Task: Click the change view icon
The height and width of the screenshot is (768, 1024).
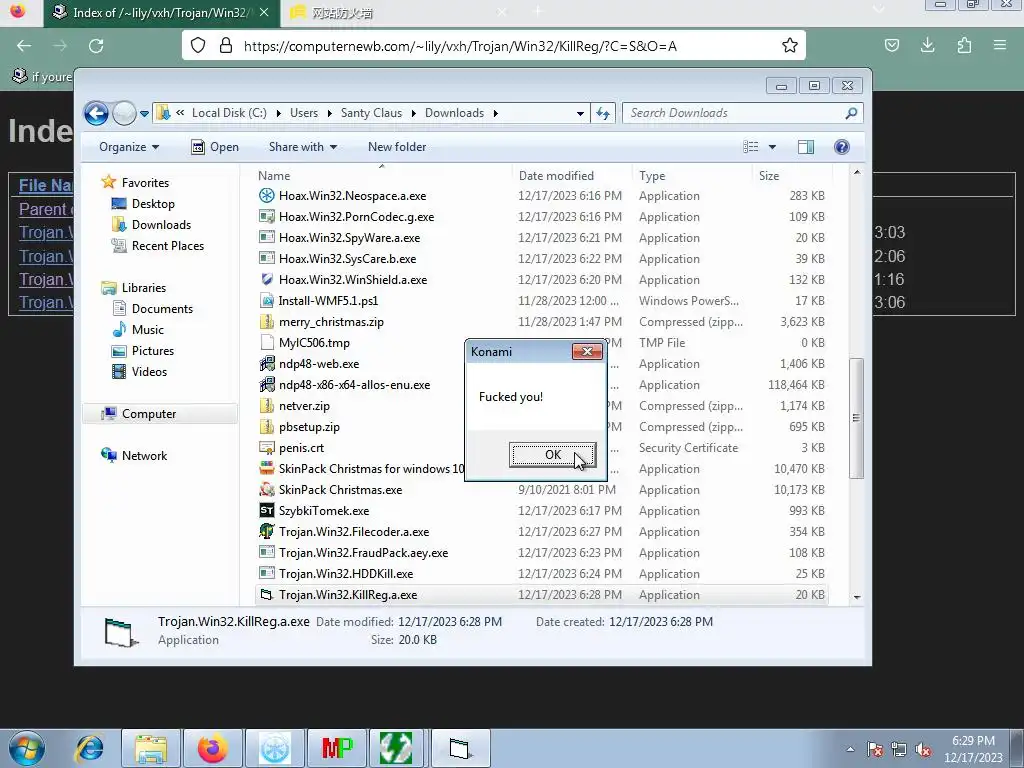Action: pyautogui.click(x=751, y=147)
